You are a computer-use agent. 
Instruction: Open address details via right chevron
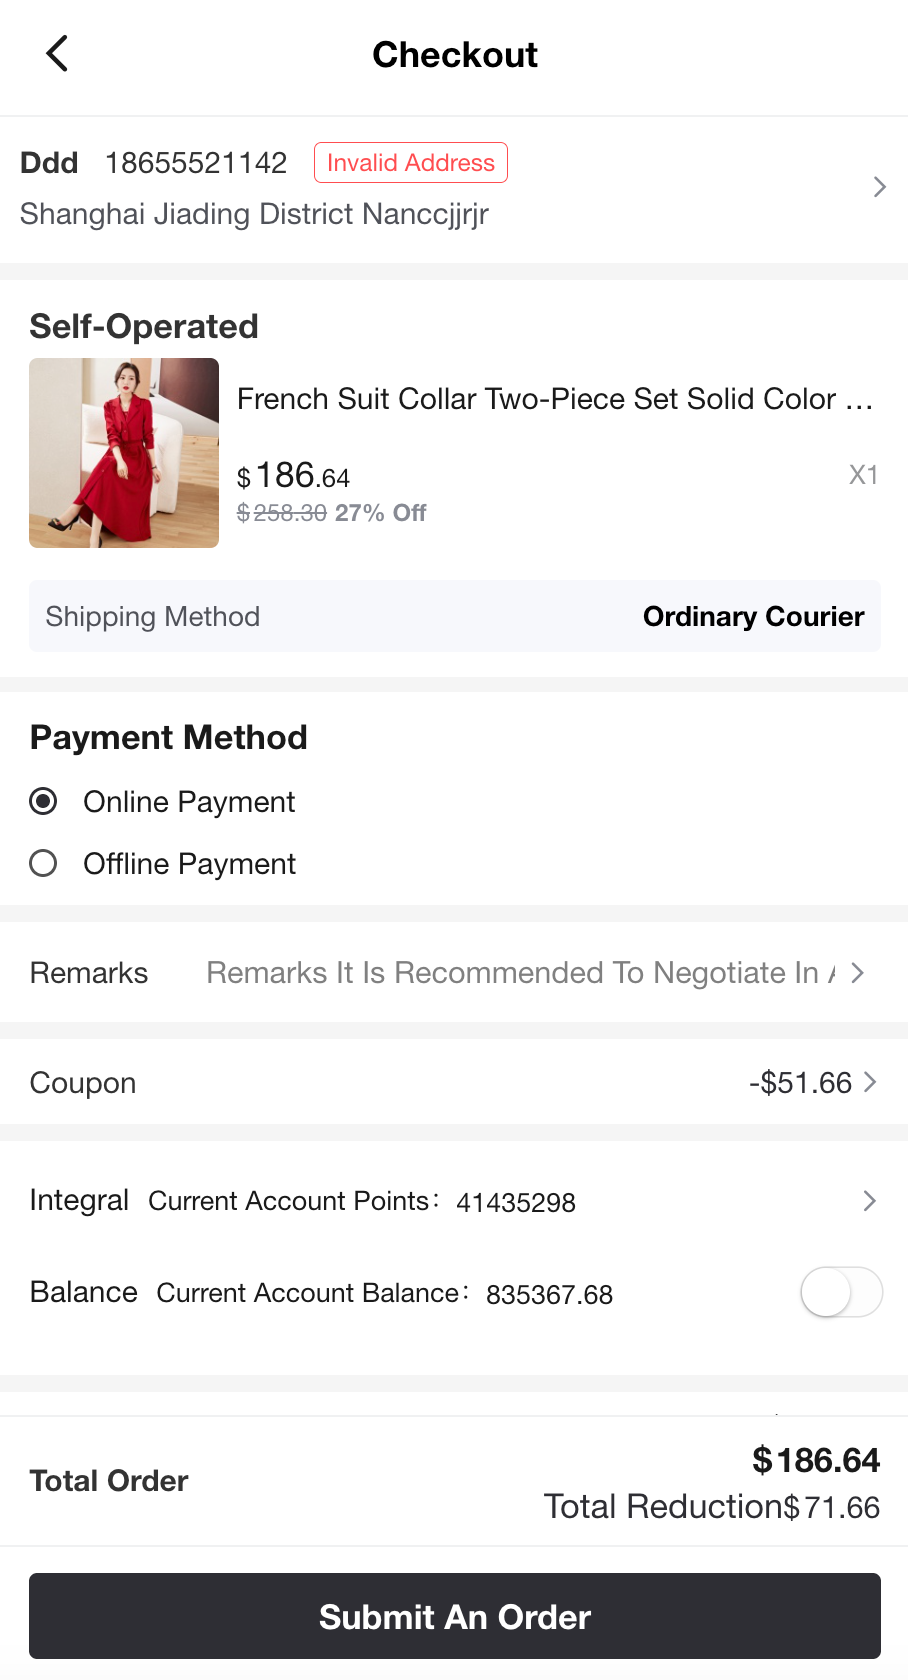[879, 187]
